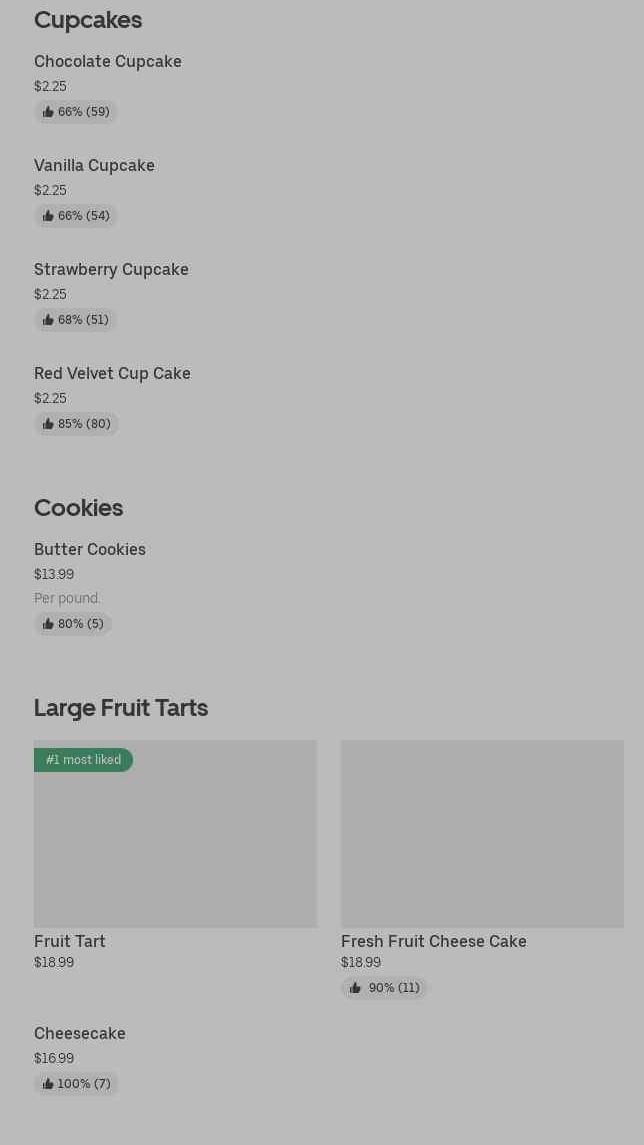Viewport: 644px width, 1145px height.
Task: Click thumbs-up icon under Strawberry Cupcake
Action: pos(48,320)
